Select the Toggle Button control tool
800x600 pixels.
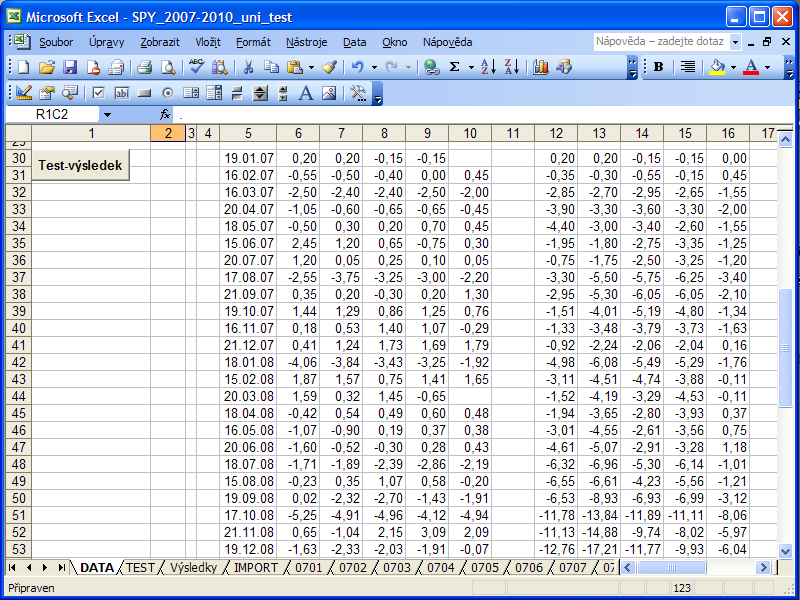(237, 93)
